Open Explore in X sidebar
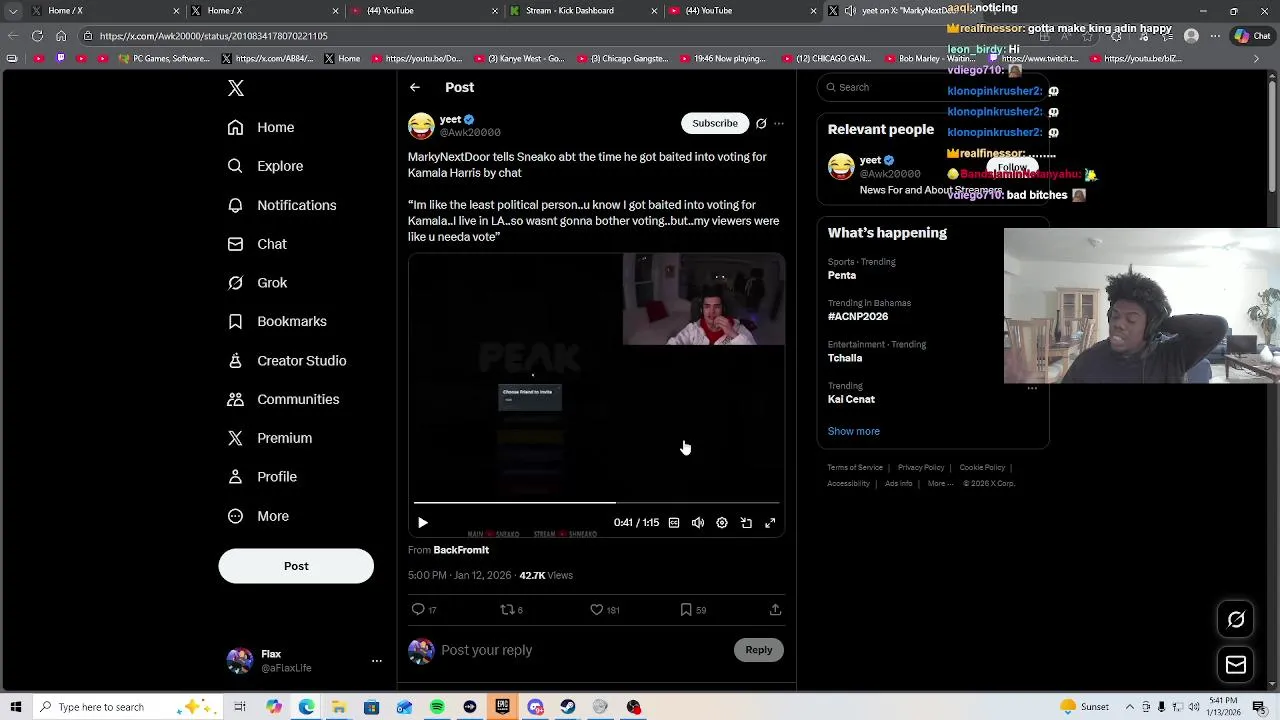This screenshot has height=720, width=1280. coord(265,166)
